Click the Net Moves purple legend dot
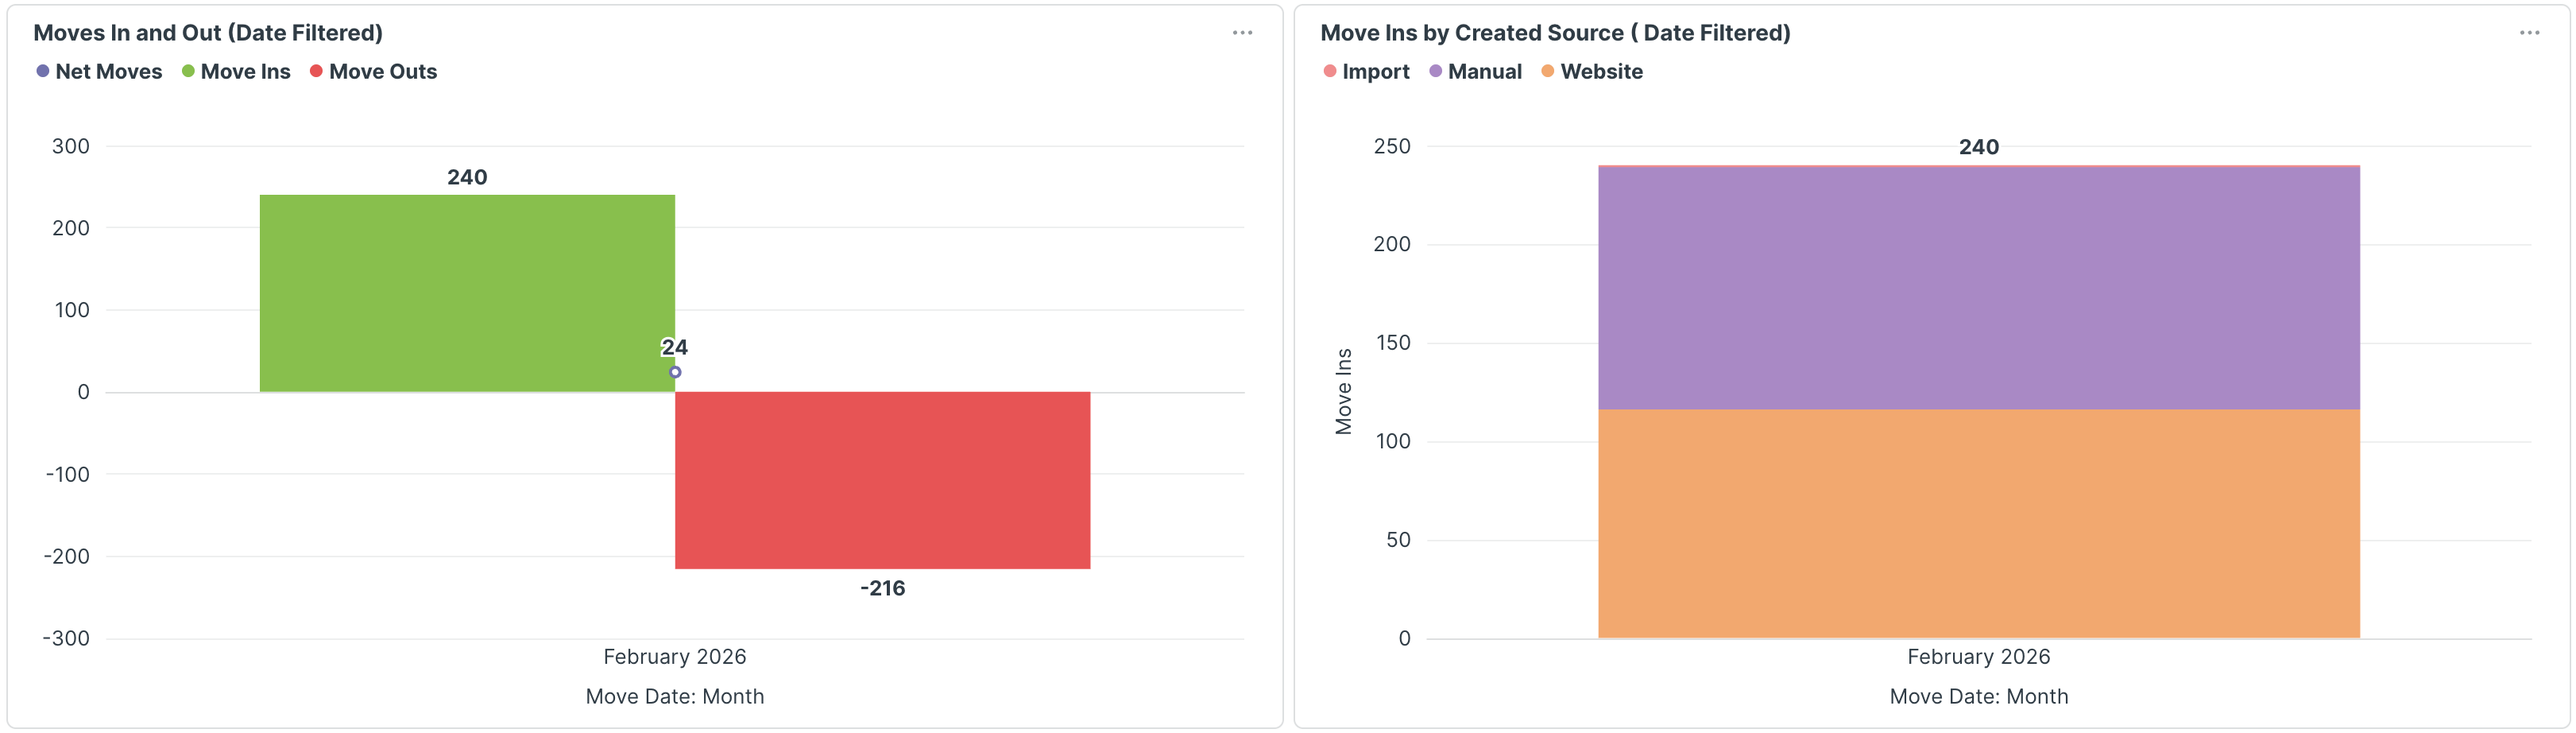 pos(43,72)
